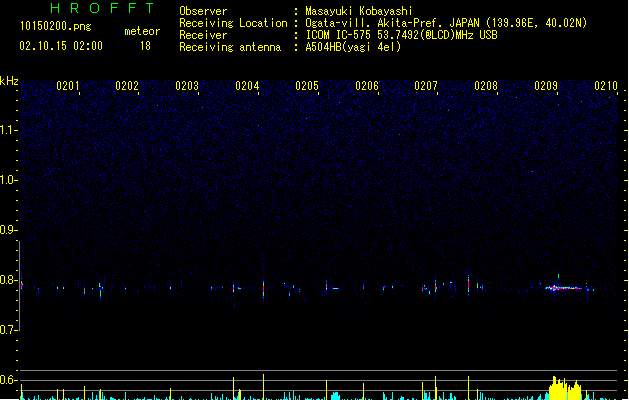Click the 0208 time marker

click(x=486, y=86)
